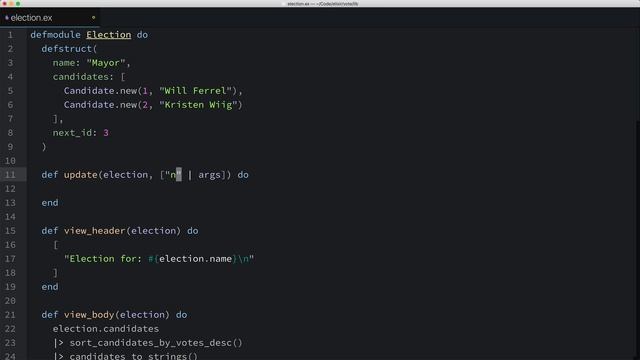Click the "Will Ferrel" string
Image resolution: width=640 pixels, height=360 pixels.
pyautogui.click(x=196, y=91)
